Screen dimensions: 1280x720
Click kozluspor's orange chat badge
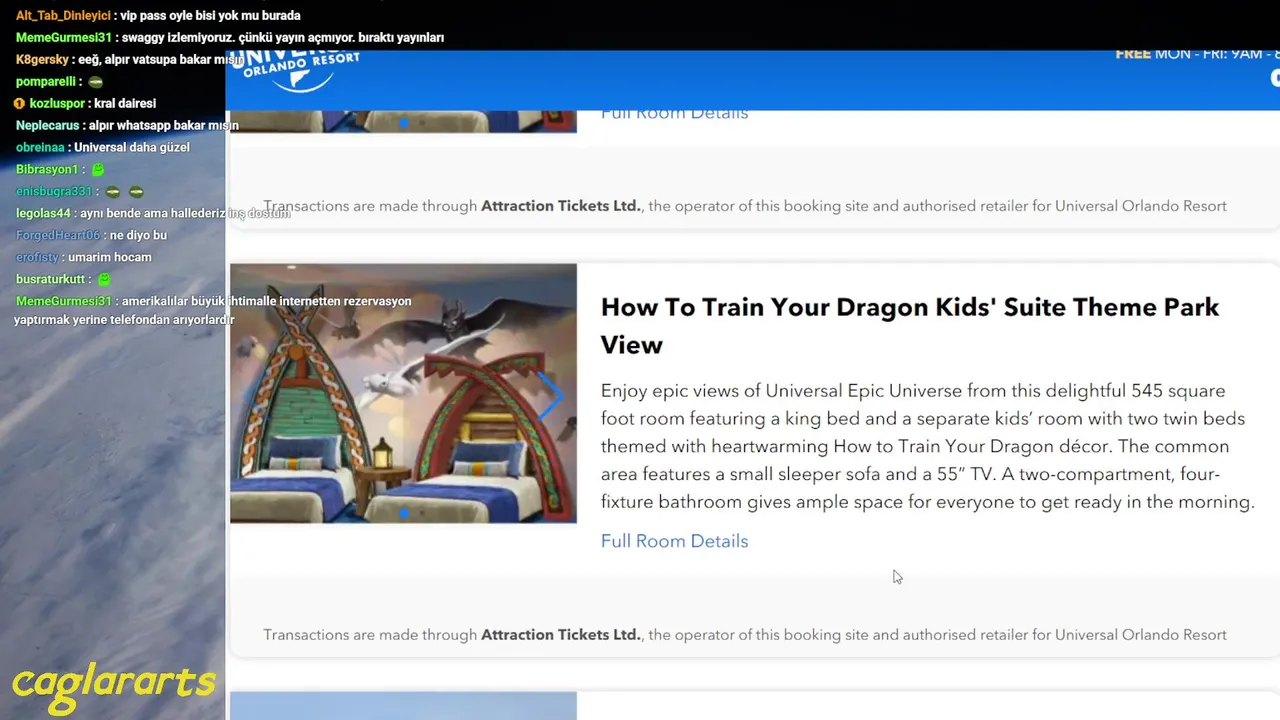19,104
